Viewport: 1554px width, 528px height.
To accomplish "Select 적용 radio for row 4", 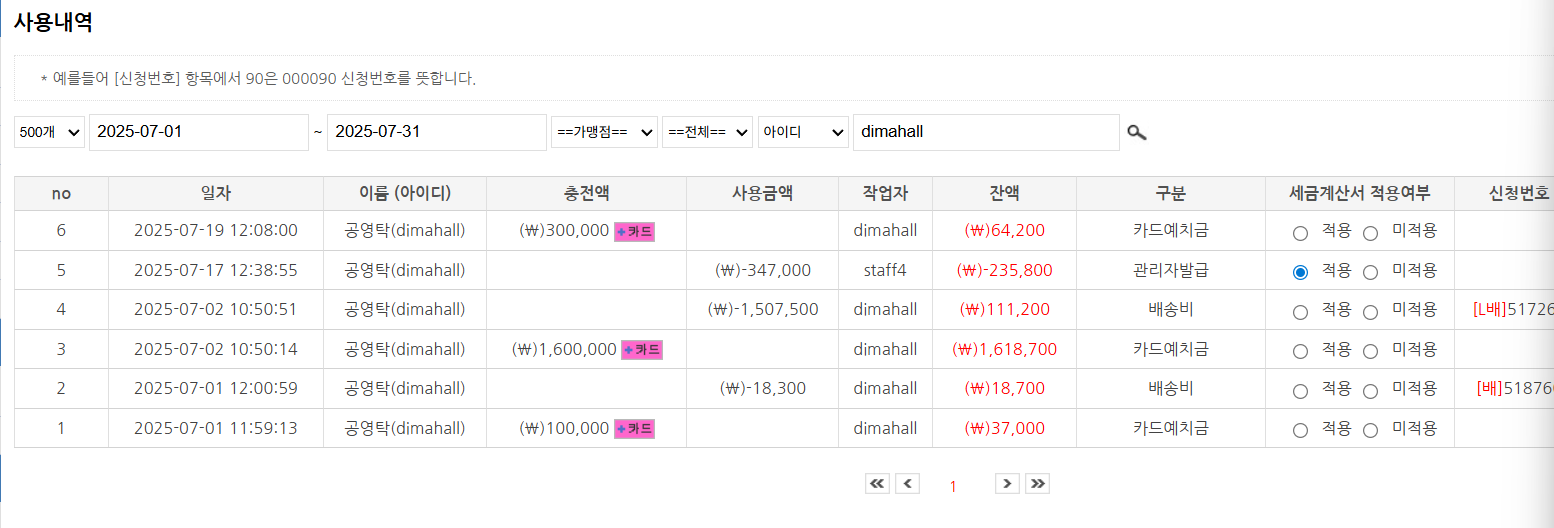I will pos(1300,312).
